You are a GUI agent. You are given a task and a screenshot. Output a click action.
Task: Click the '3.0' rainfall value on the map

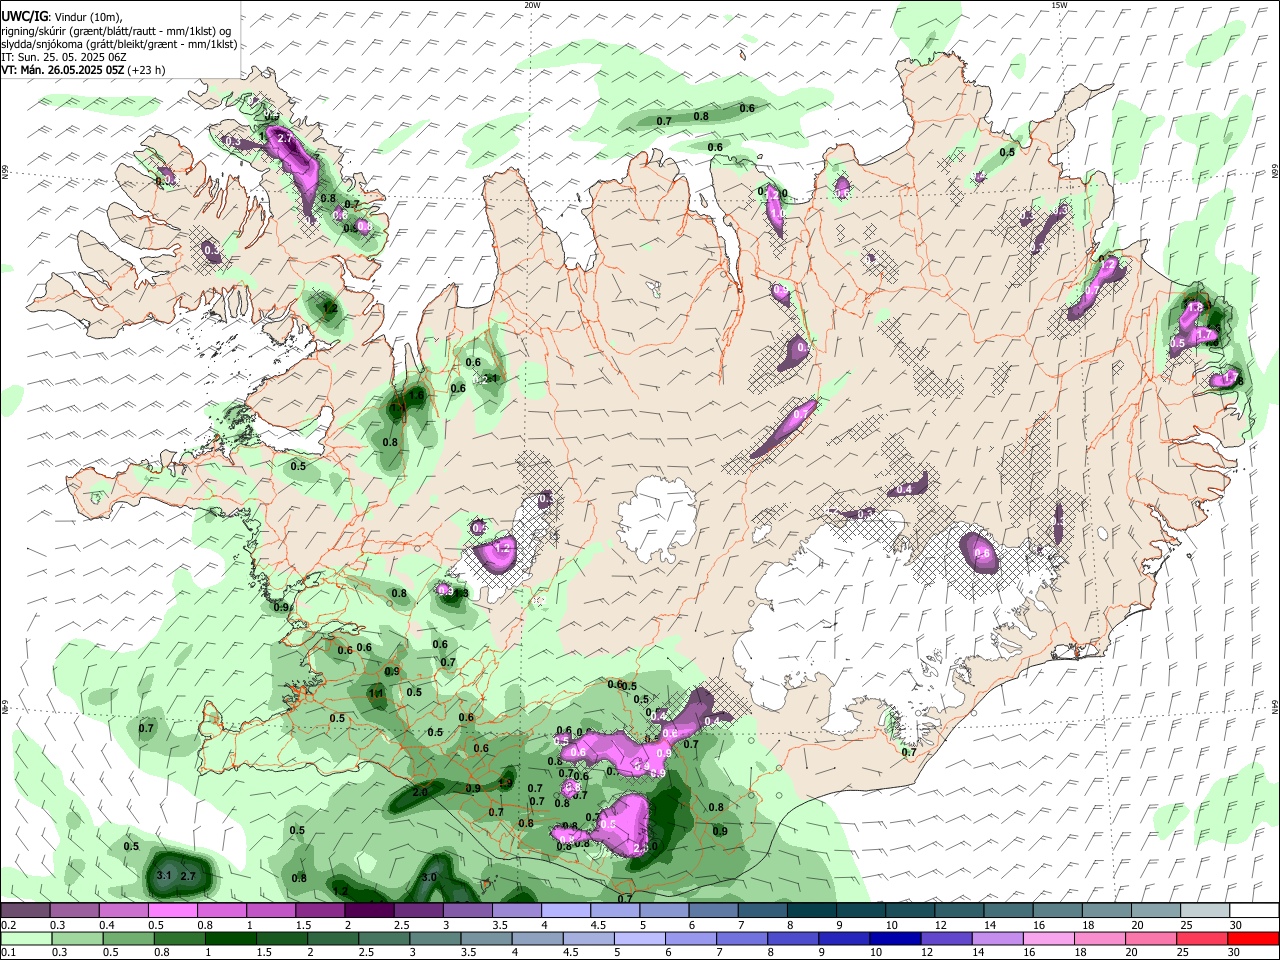[429, 877]
